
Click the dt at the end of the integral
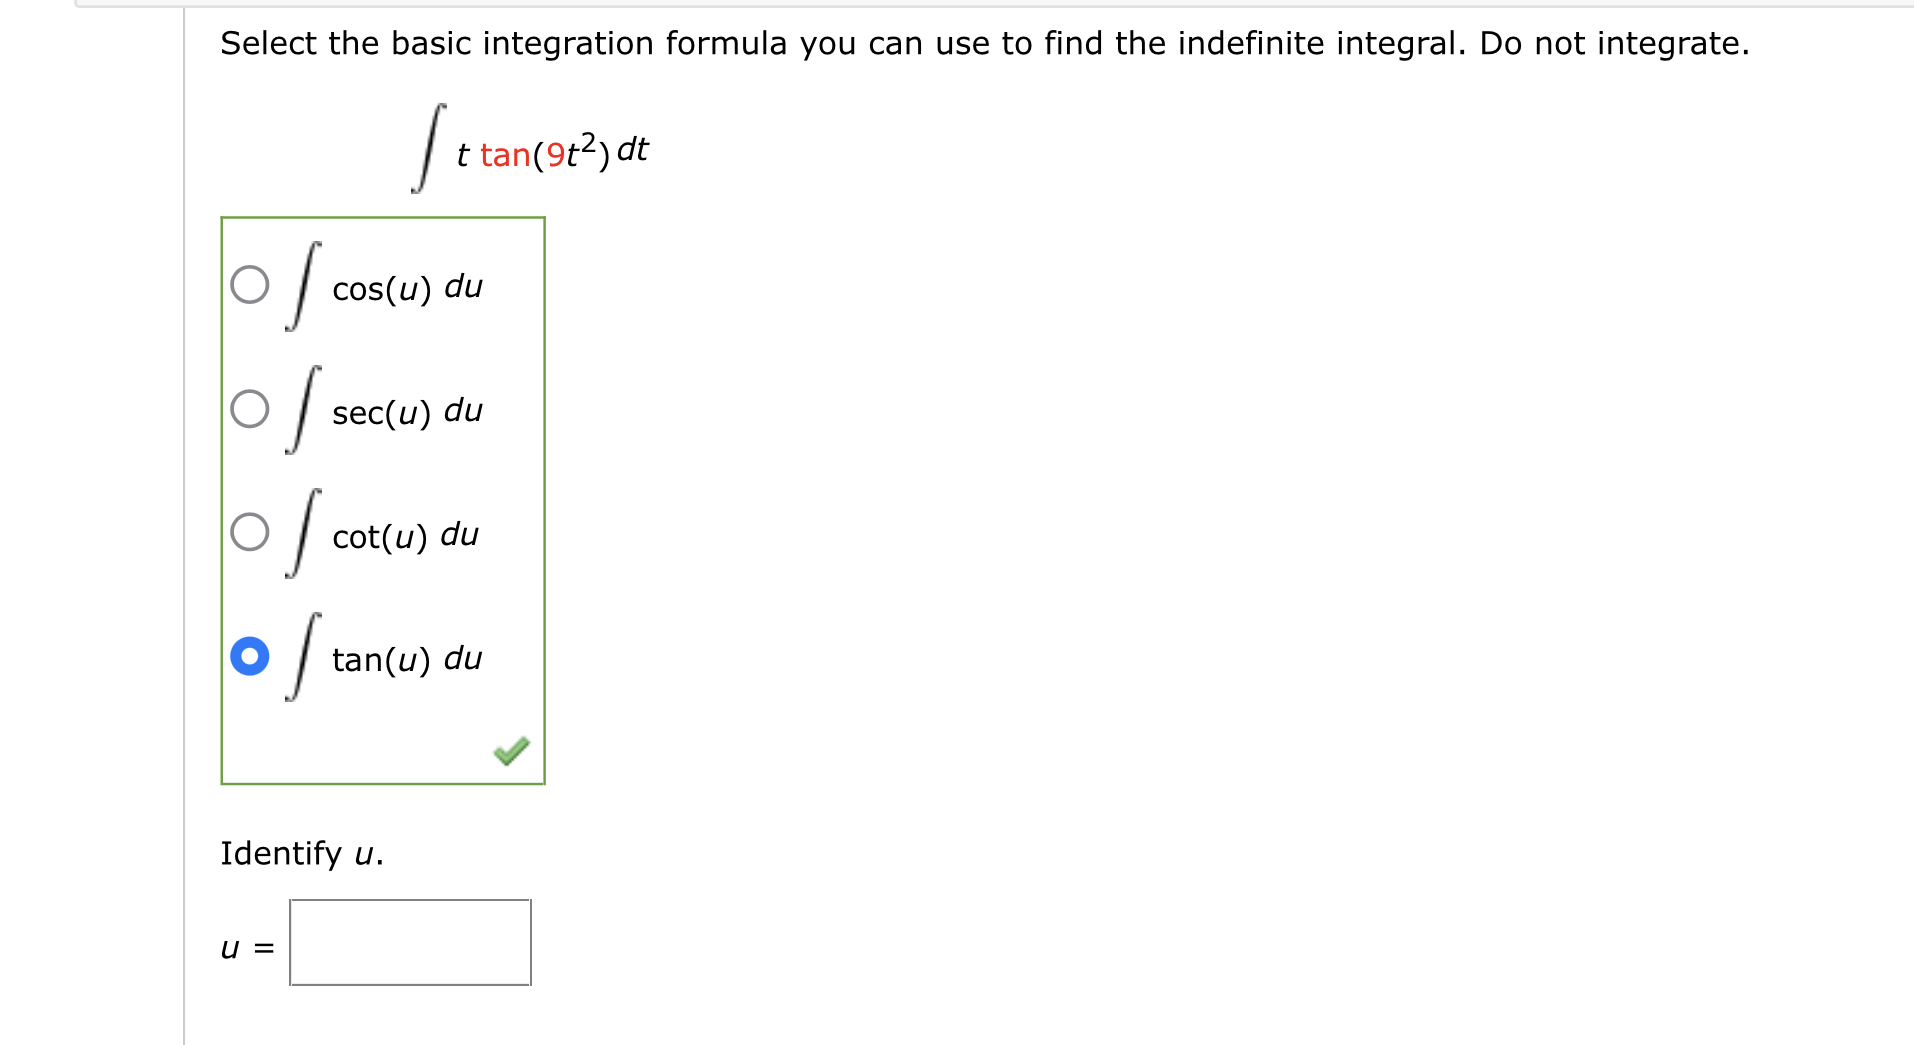point(632,149)
